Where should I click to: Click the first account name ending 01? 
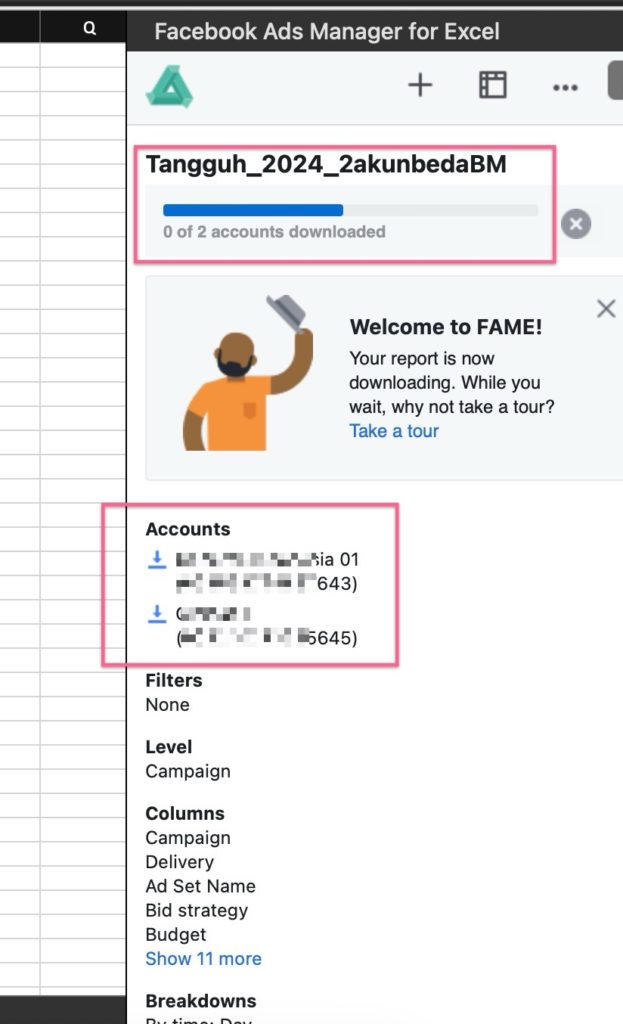point(268,560)
